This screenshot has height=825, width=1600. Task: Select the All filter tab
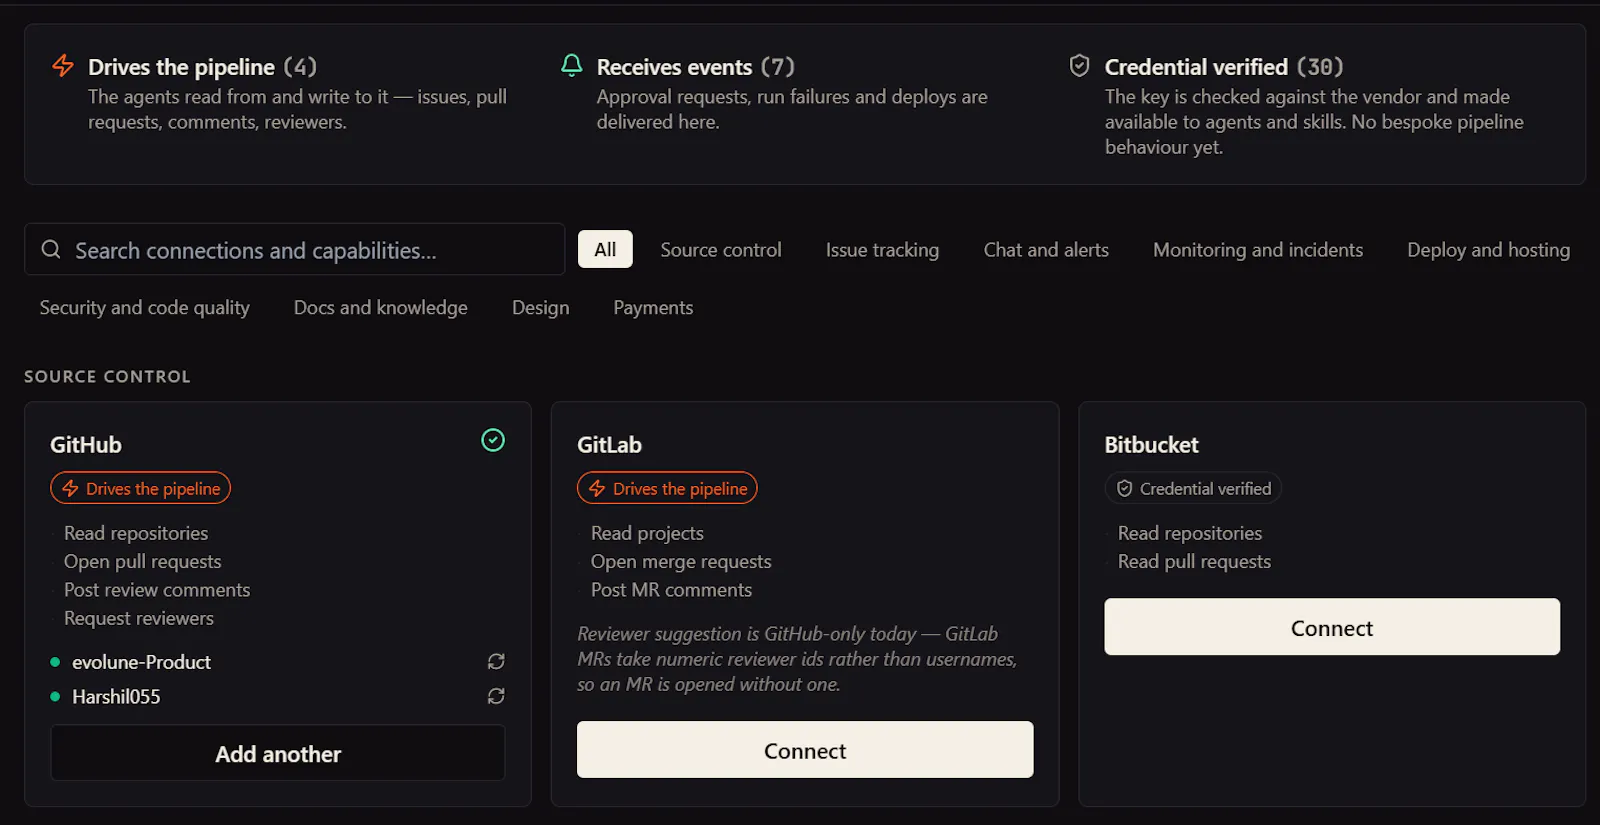pos(605,249)
